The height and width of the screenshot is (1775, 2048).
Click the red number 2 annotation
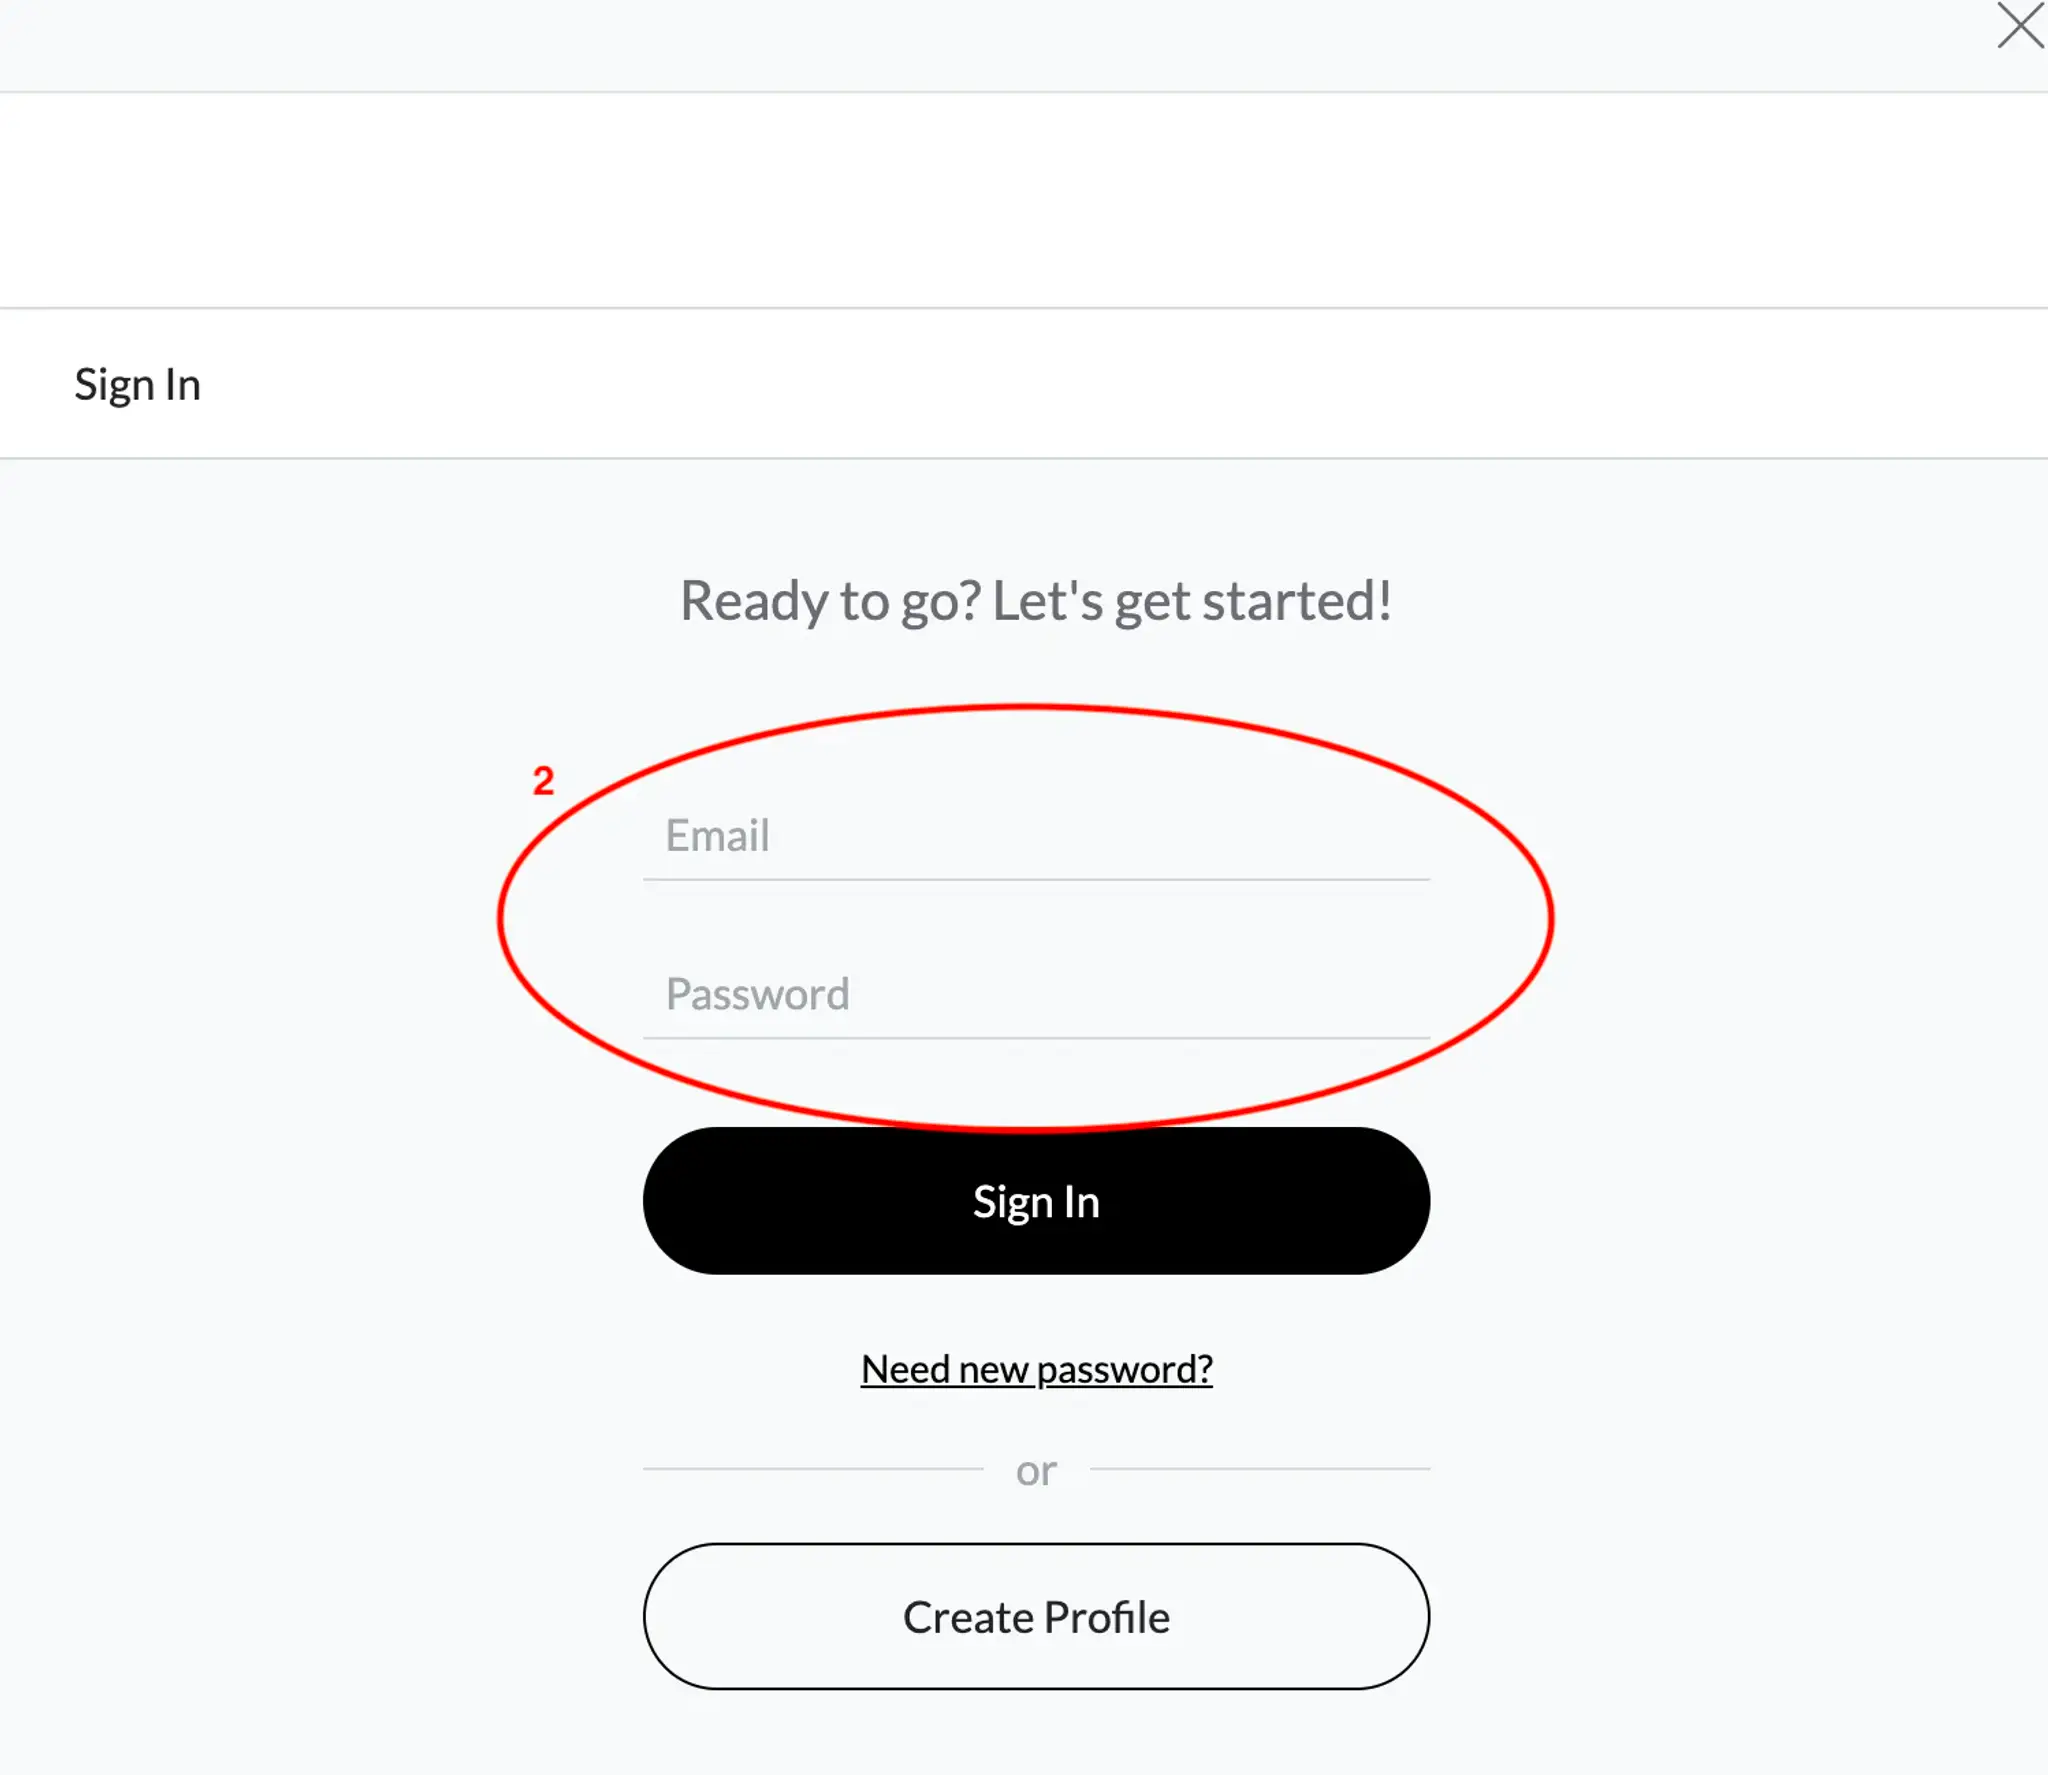pos(543,781)
